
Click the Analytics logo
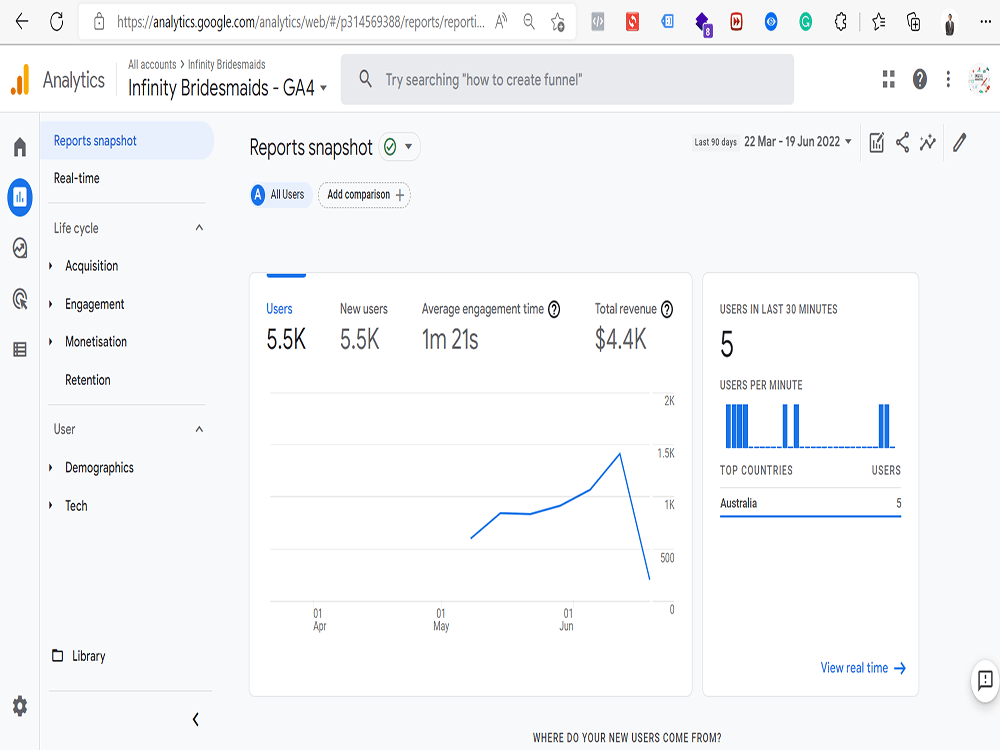[57, 80]
